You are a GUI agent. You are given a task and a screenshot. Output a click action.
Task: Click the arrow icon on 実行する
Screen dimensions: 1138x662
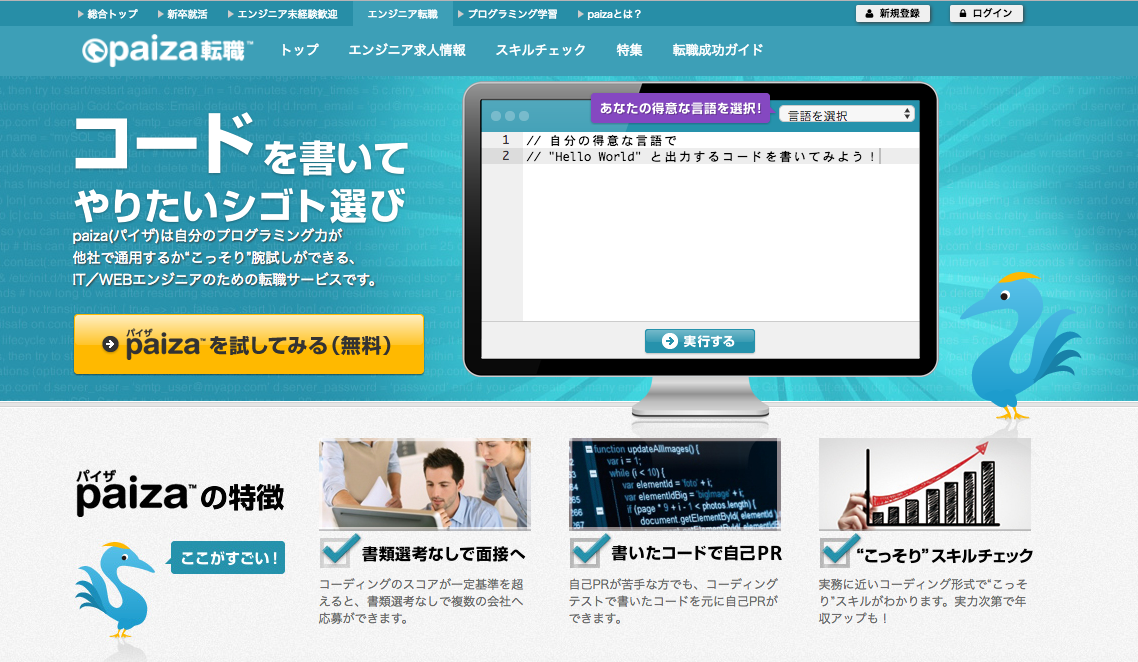click(x=670, y=341)
